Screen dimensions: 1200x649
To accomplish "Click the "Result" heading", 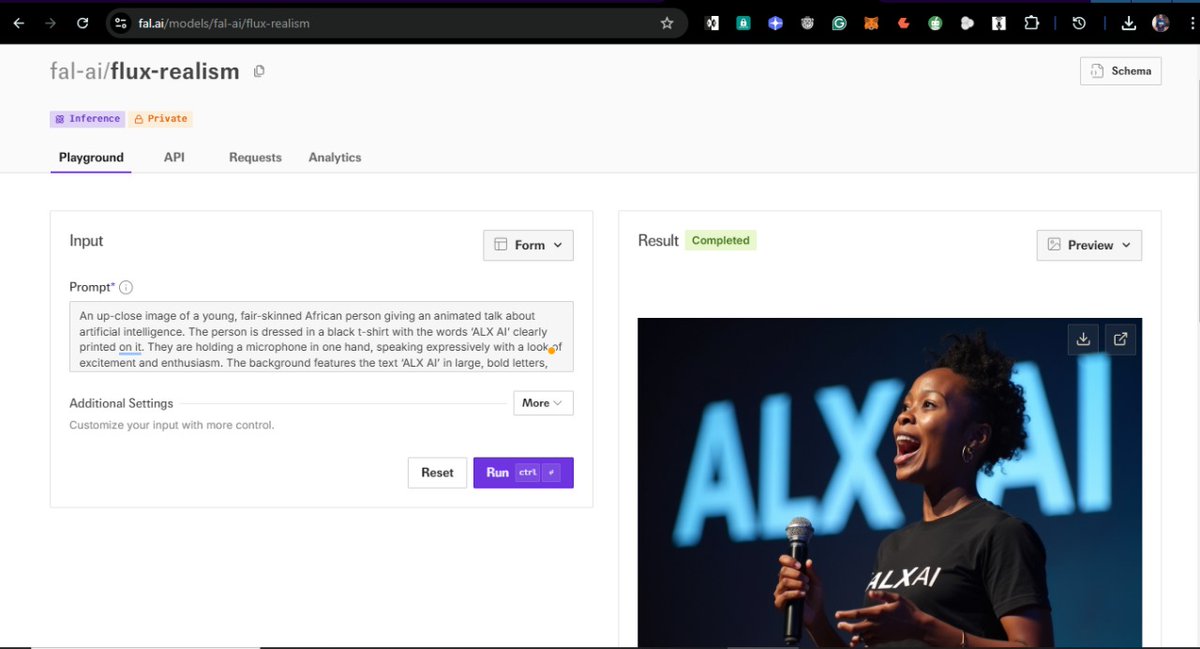I will click(x=658, y=241).
